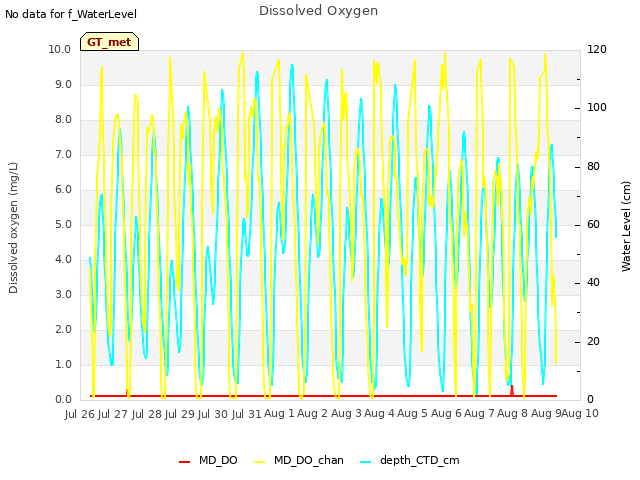Screen dimensions: 640x480
Task: Click the 6.0 left axis value
Action: click(63, 189)
